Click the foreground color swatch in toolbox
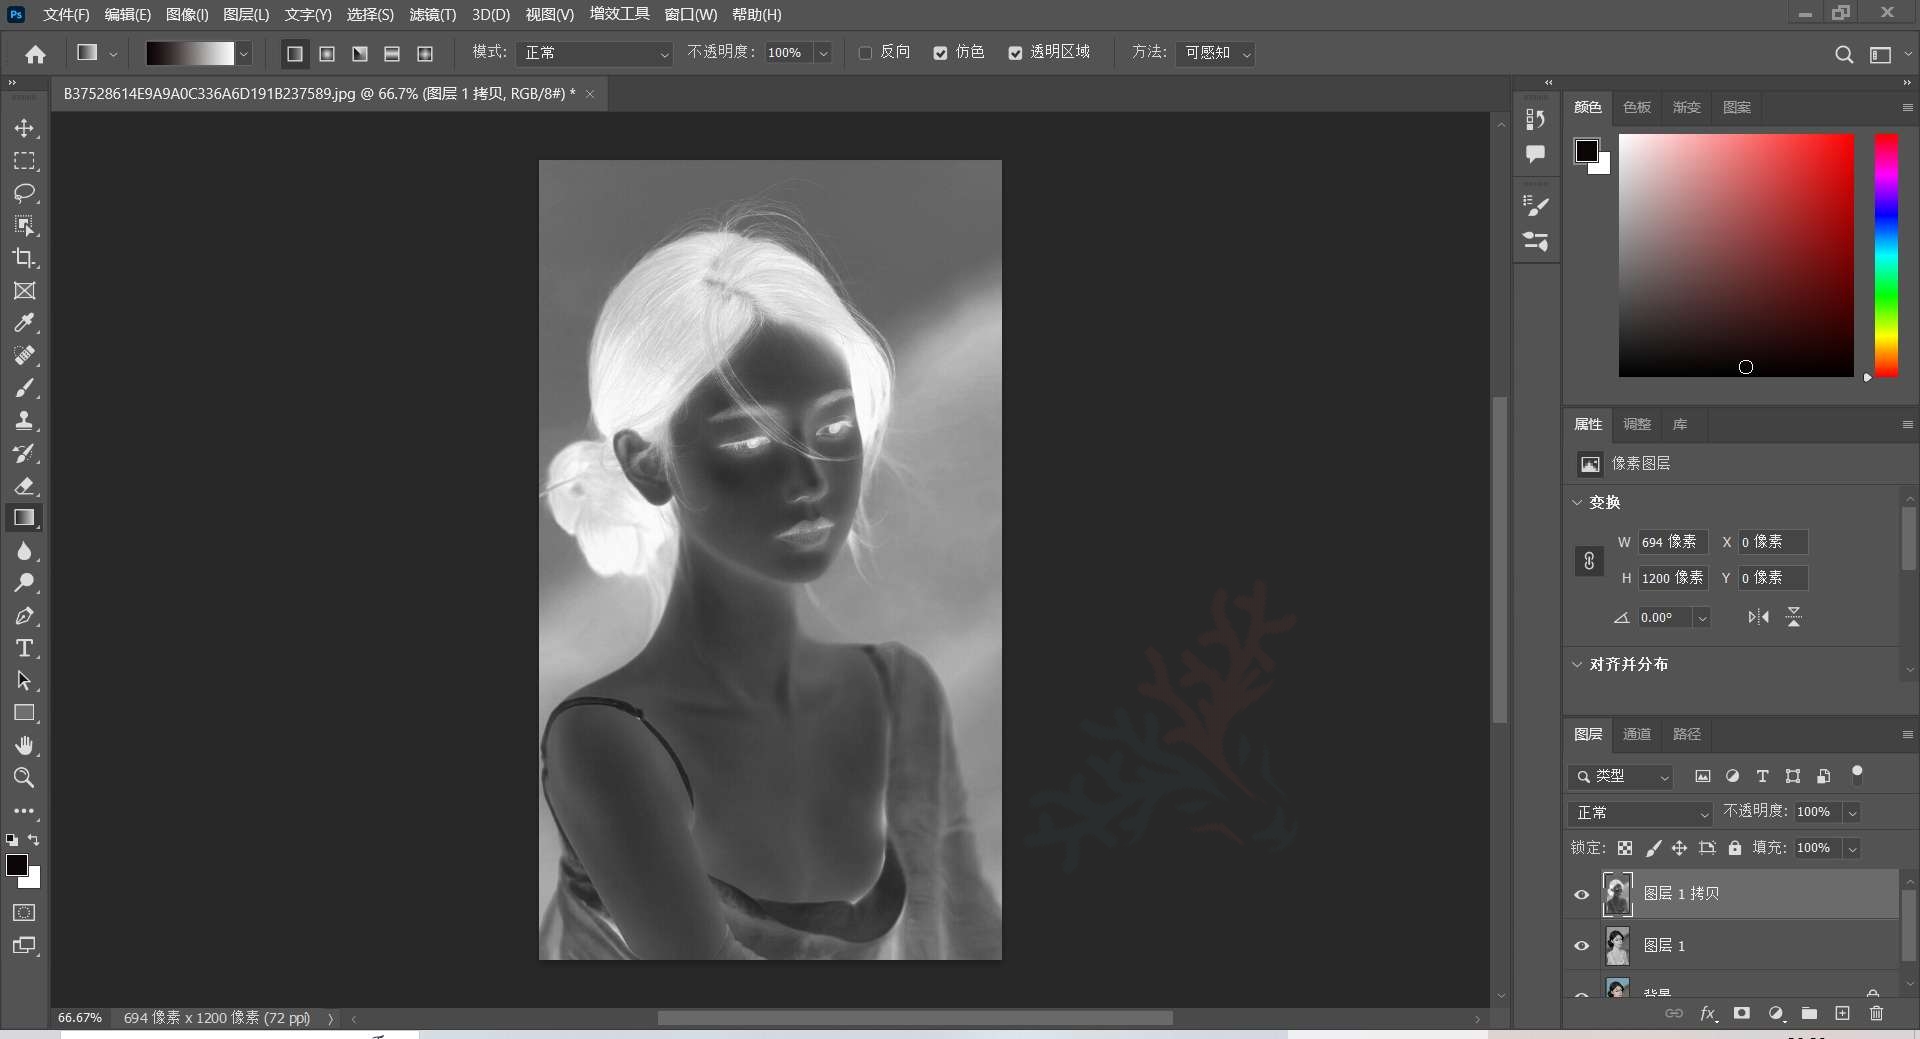1920x1039 pixels. pyautogui.click(x=17, y=866)
